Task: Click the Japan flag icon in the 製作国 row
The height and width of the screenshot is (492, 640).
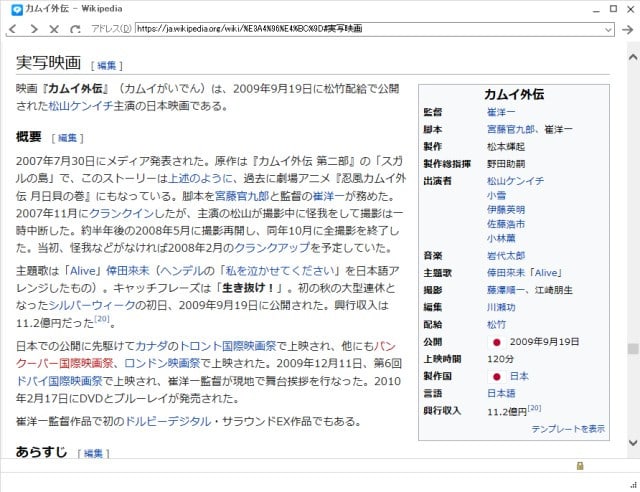Action: pyautogui.click(x=496, y=376)
